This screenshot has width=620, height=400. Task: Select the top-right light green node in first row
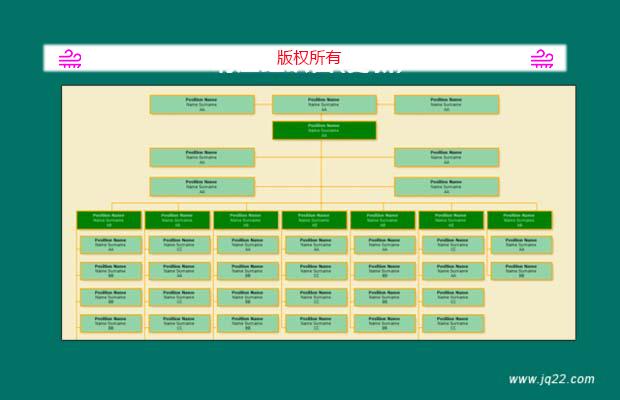pyautogui.click(x=446, y=104)
